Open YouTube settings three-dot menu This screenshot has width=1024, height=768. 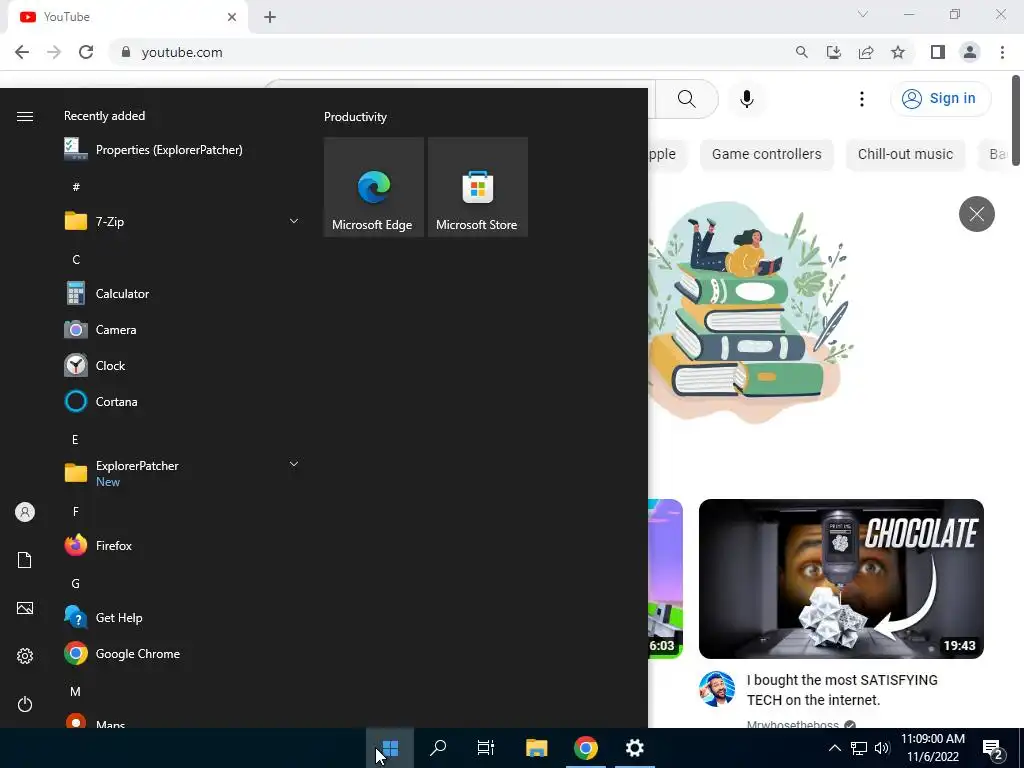862,99
